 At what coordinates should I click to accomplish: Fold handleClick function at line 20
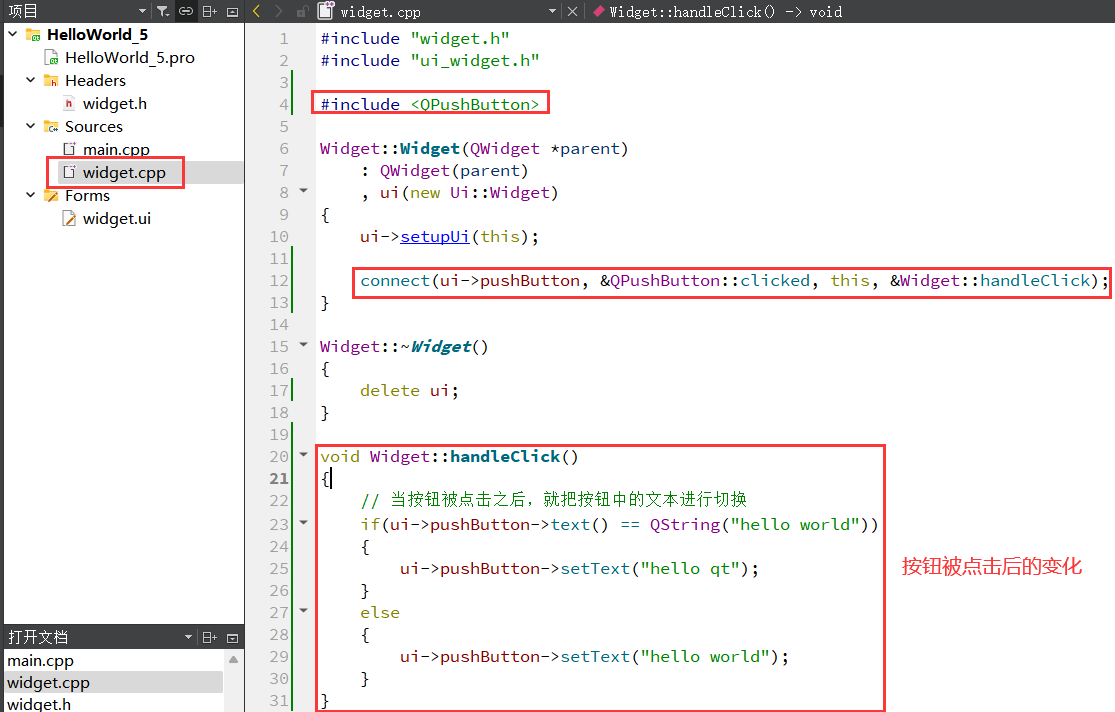click(x=304, y=455)
